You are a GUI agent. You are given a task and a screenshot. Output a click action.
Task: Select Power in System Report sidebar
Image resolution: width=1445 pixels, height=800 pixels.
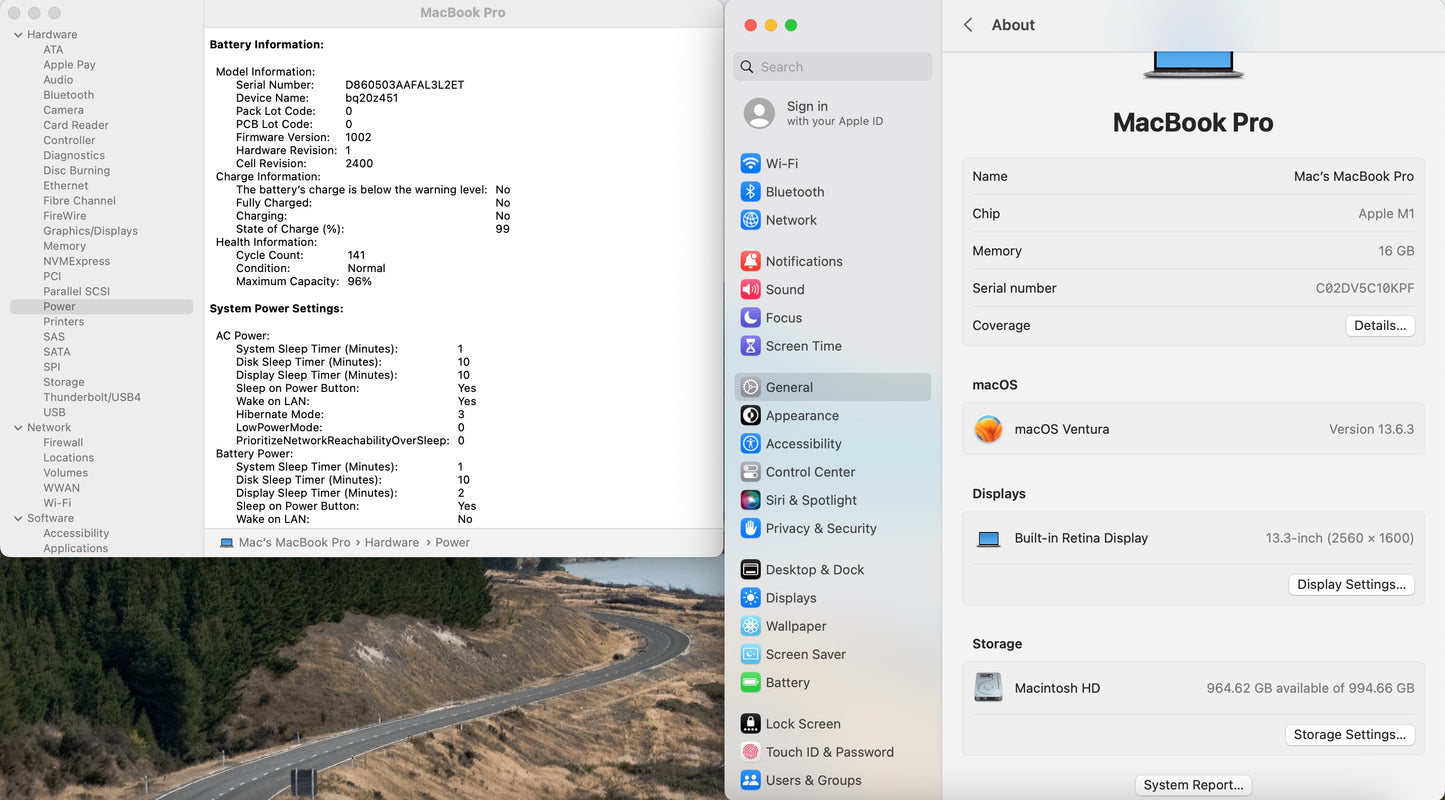pyautogui.click(x=101, y=307)
